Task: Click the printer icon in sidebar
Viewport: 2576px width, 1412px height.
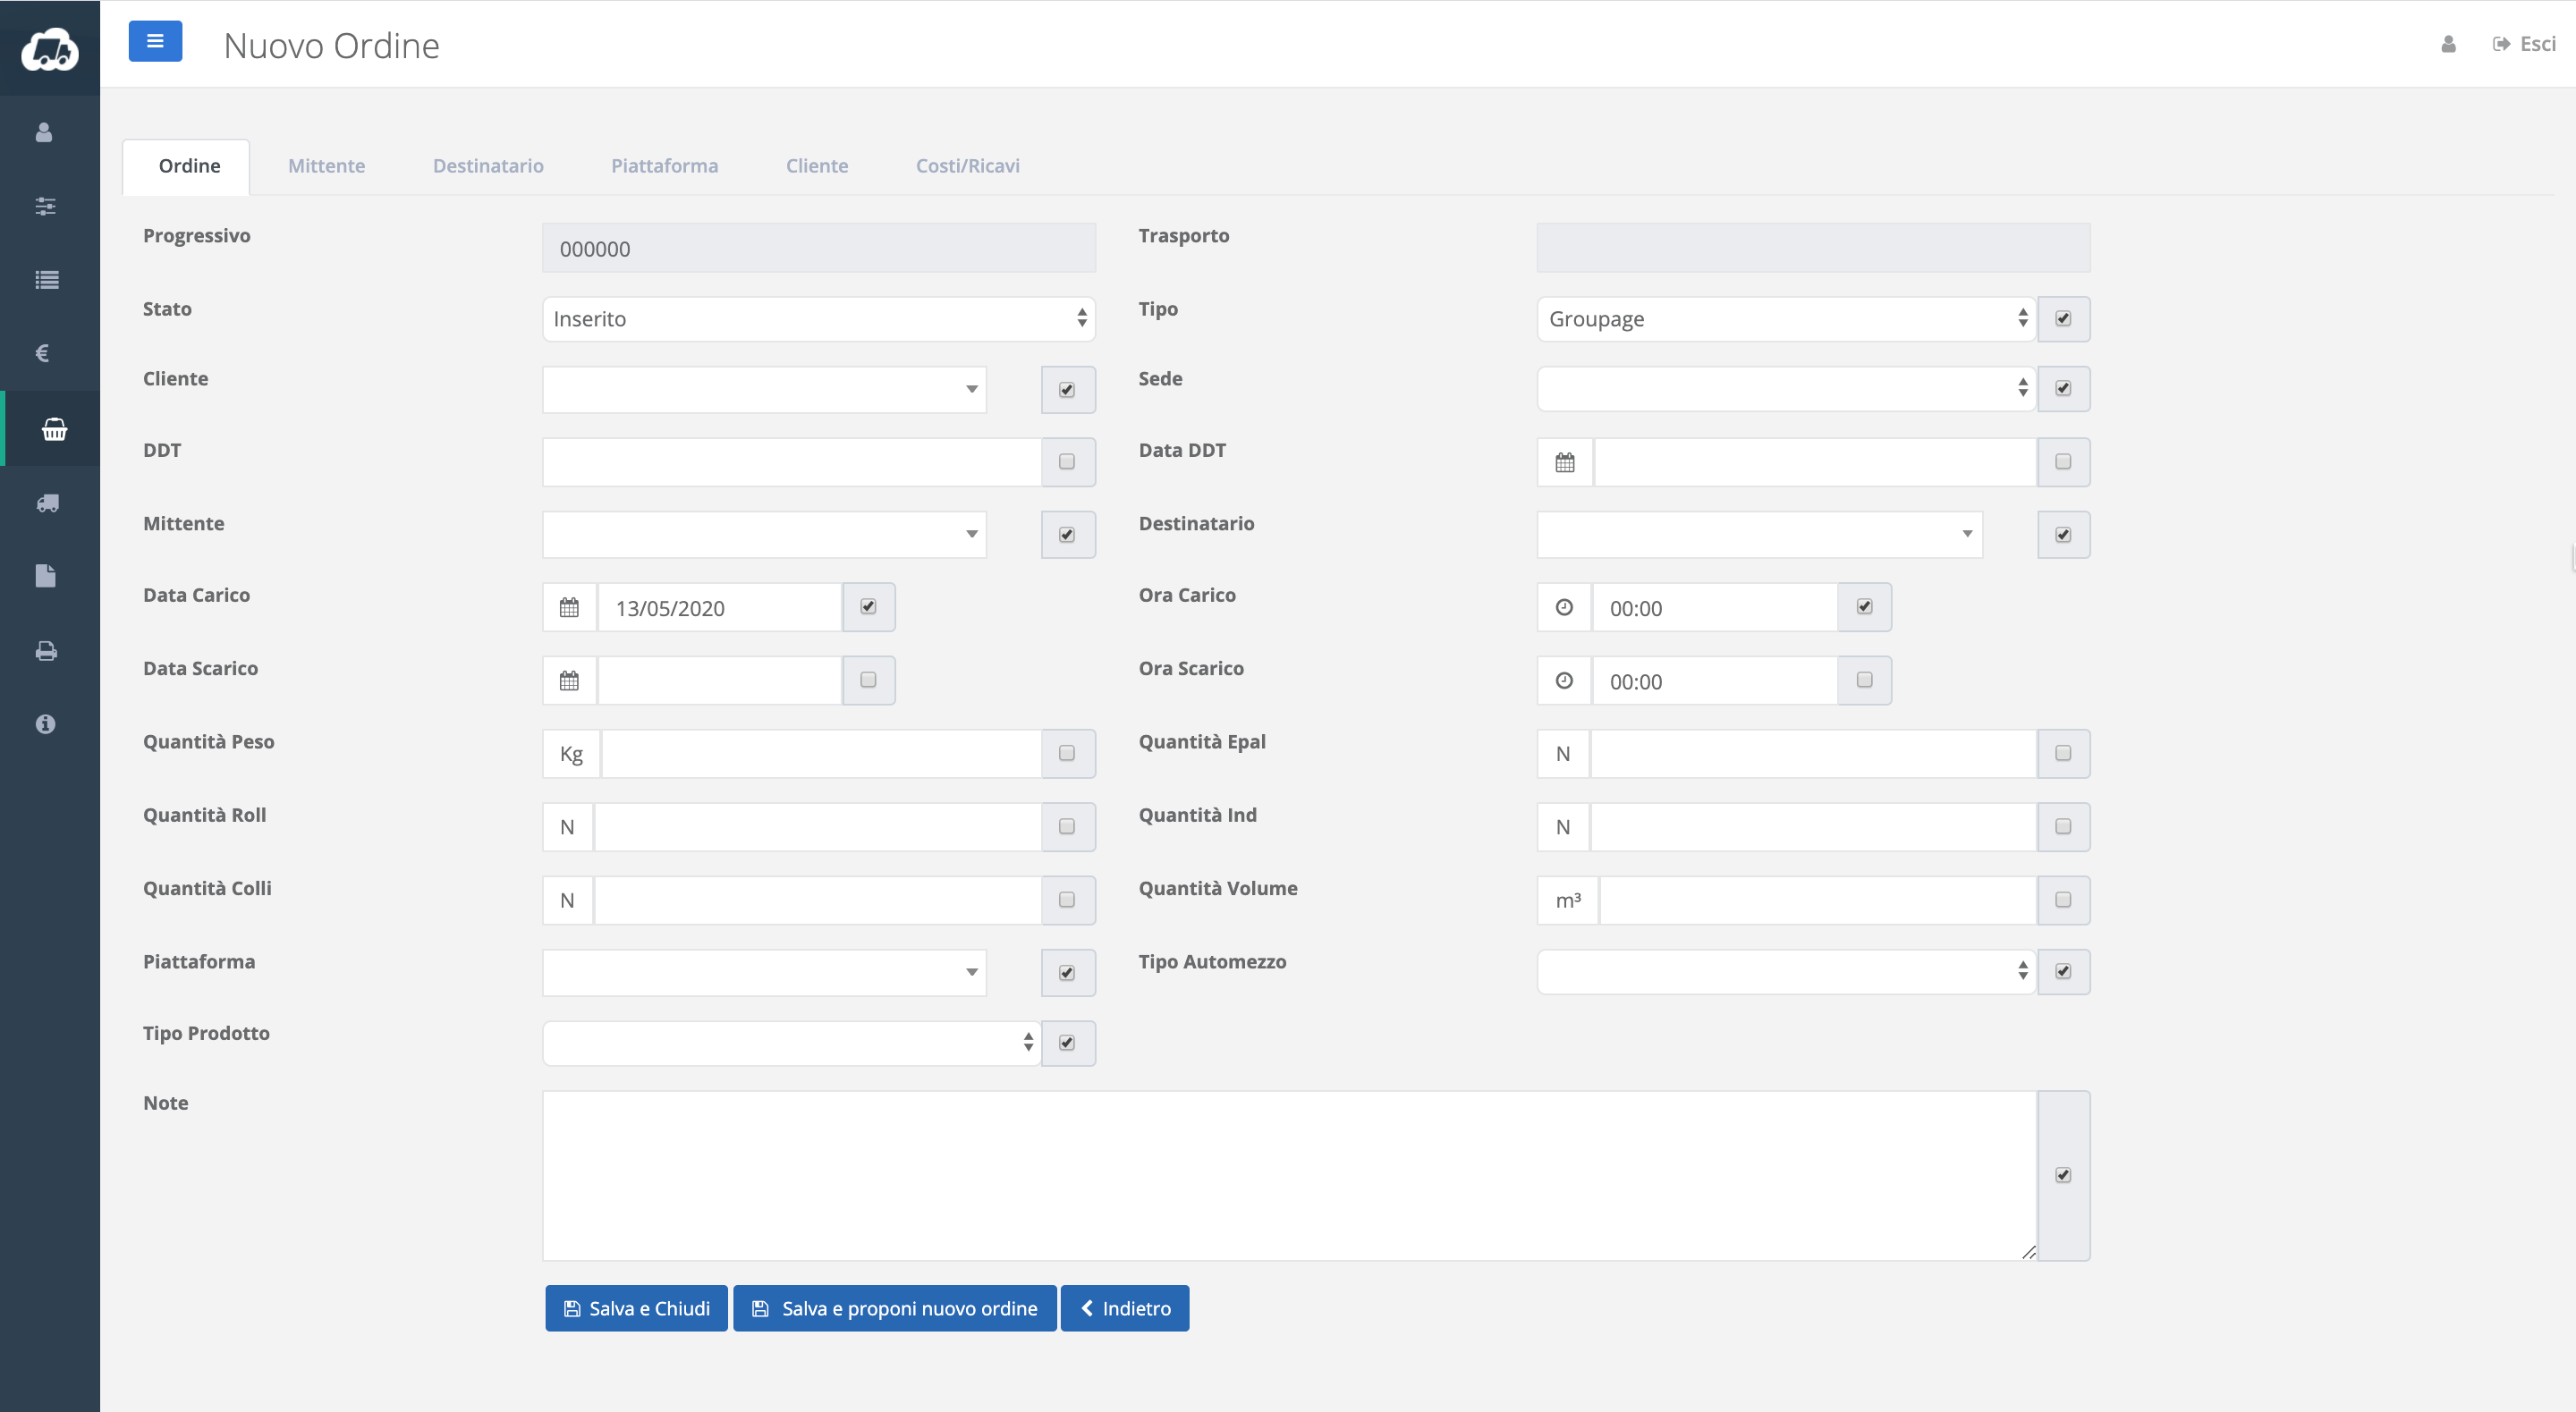Action: pos(46,651)
